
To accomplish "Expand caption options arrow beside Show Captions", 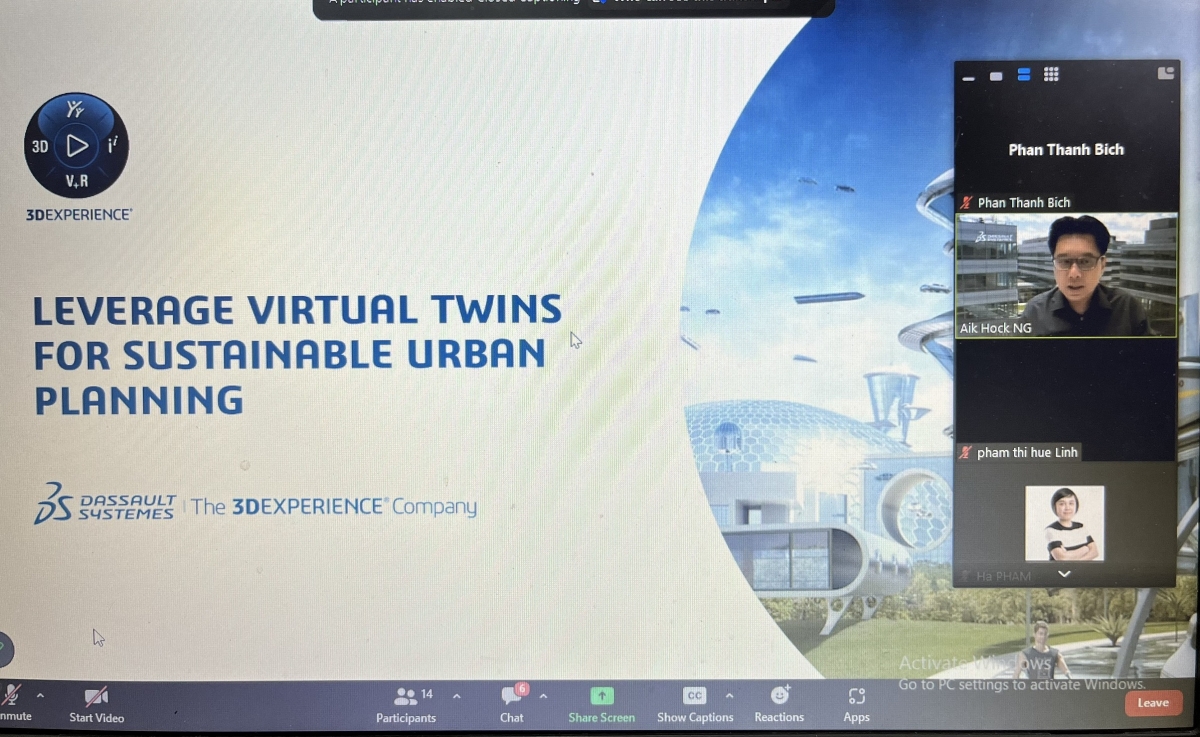I will click(x=729, y=696).
